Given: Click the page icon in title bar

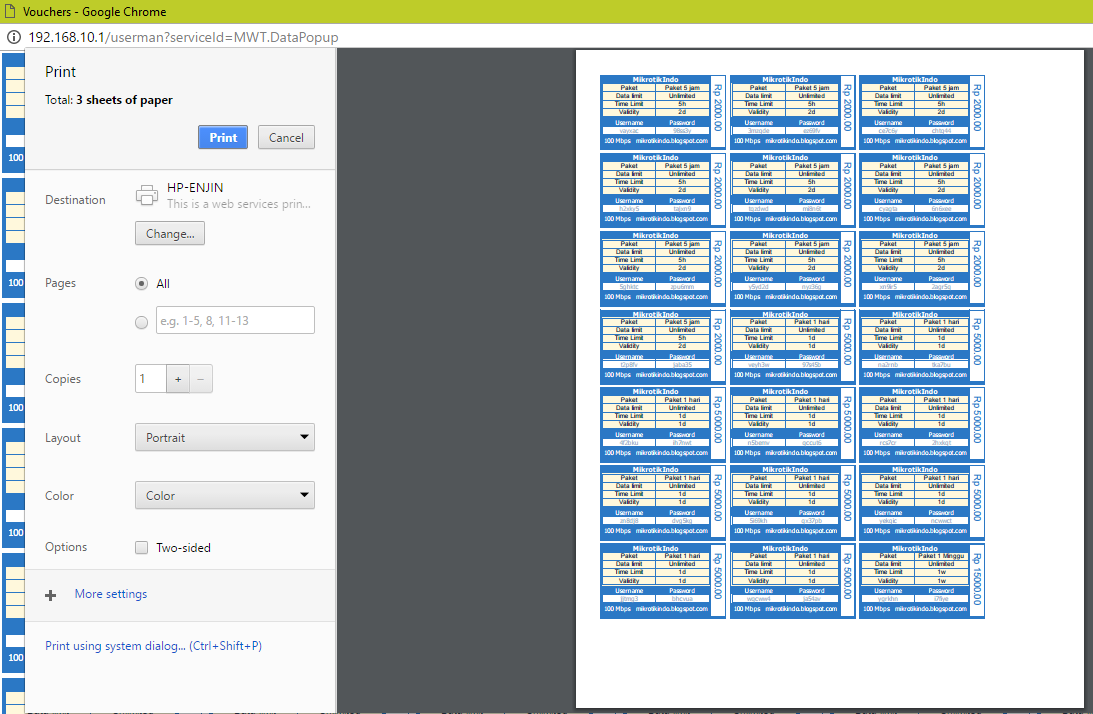Looking at the screenshot, I should 10,11.
